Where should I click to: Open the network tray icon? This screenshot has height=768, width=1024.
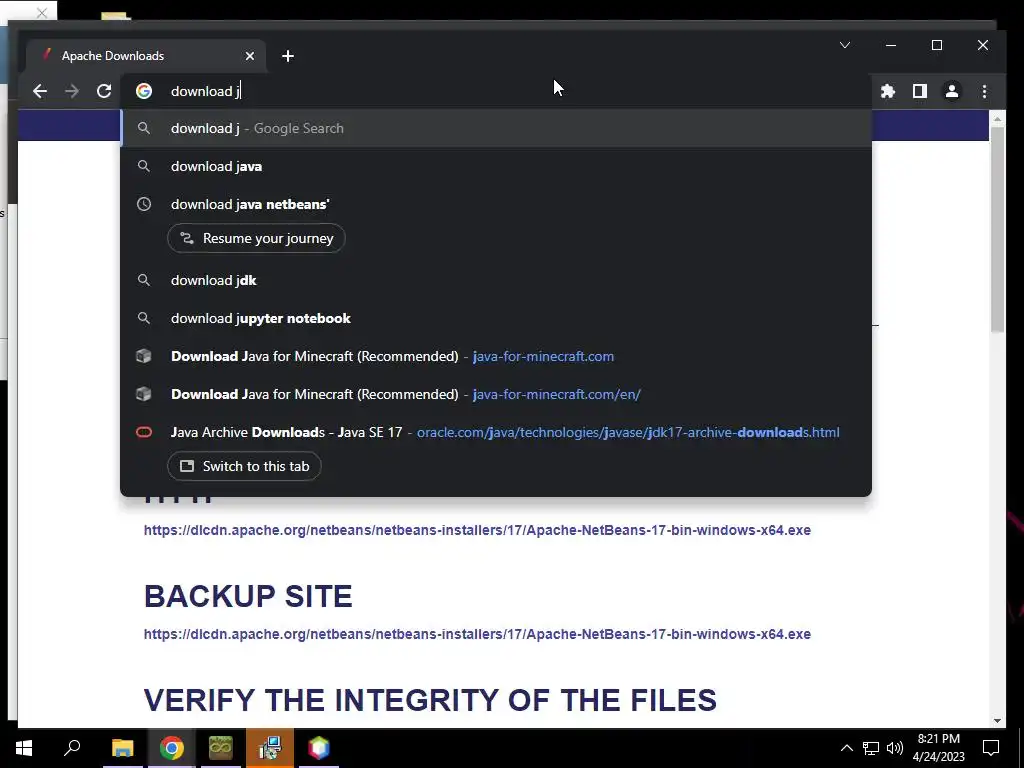coord(871,748)
